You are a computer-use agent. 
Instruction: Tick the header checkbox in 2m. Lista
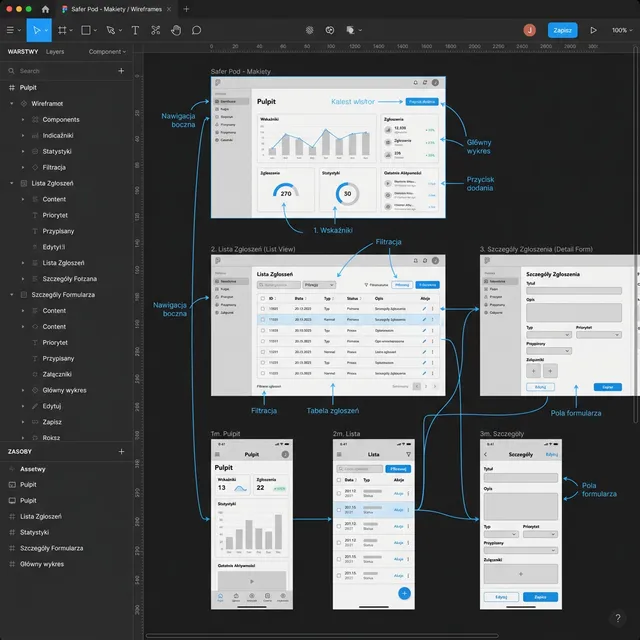[x=339, y=480]
